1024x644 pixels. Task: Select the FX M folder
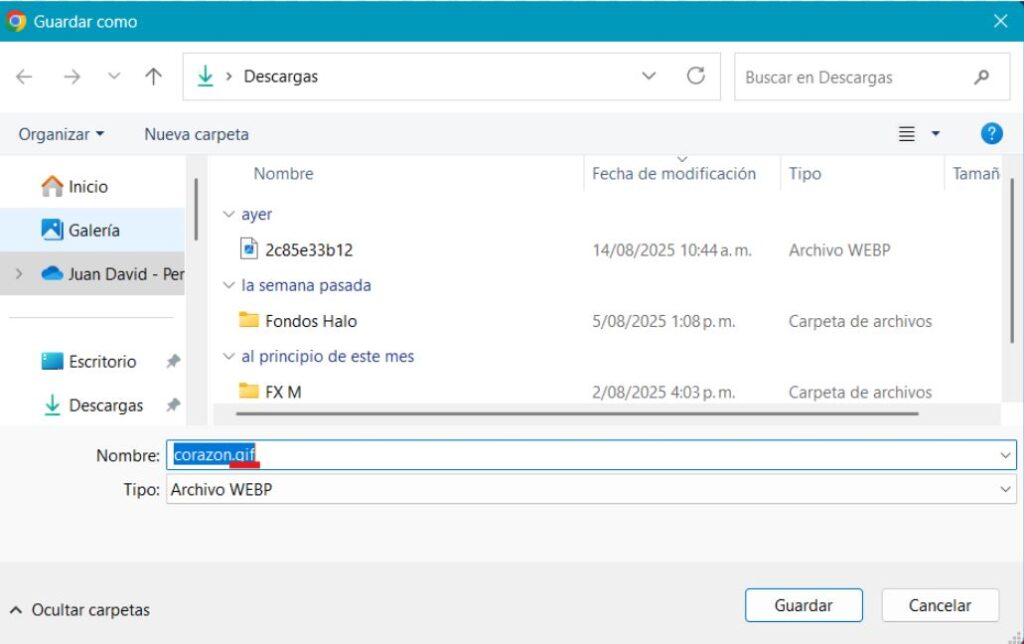[x=282, y=392]
